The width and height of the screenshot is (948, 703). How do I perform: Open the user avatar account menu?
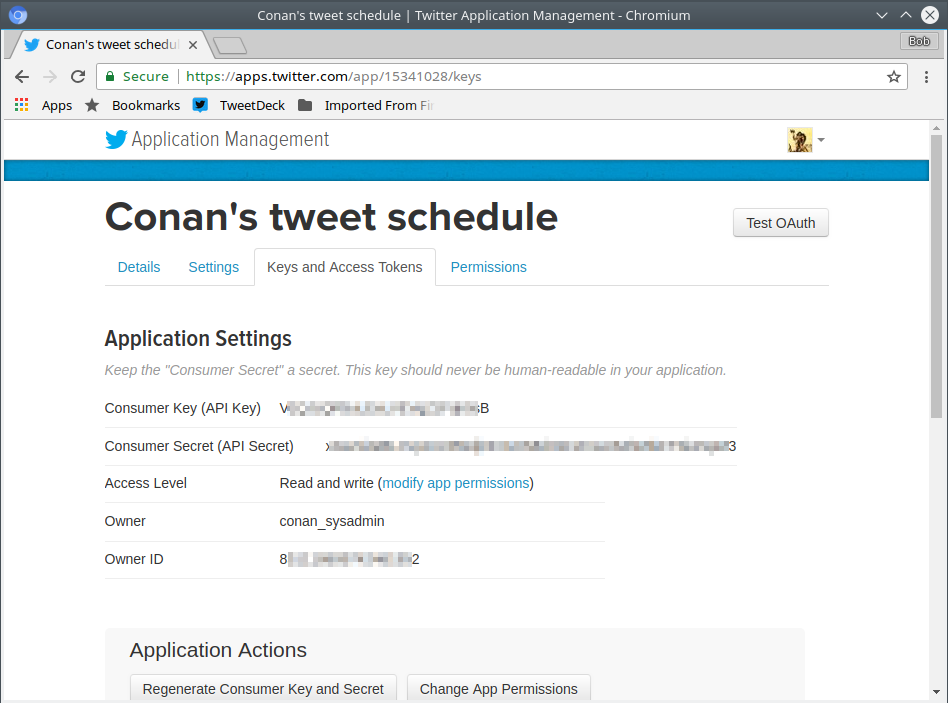[x=800, y=140]
